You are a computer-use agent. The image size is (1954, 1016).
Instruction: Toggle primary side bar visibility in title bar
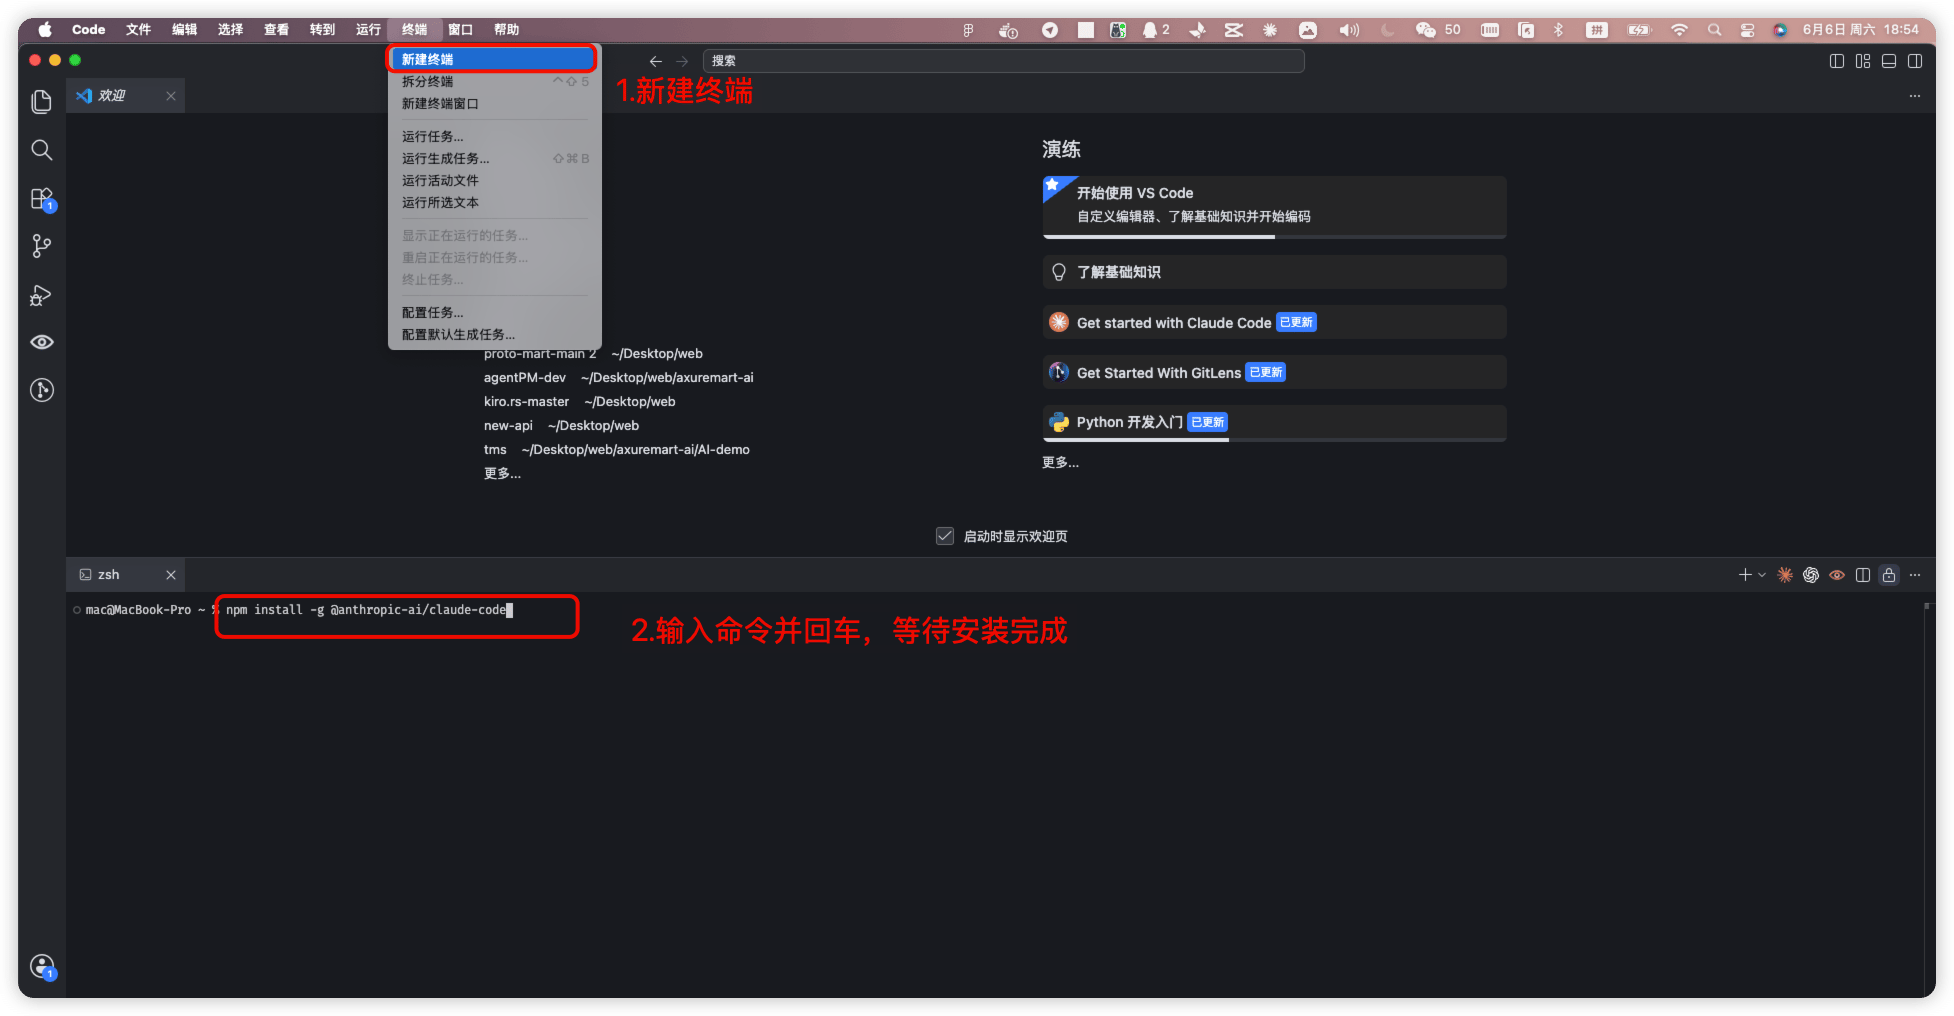[1837, 61]
